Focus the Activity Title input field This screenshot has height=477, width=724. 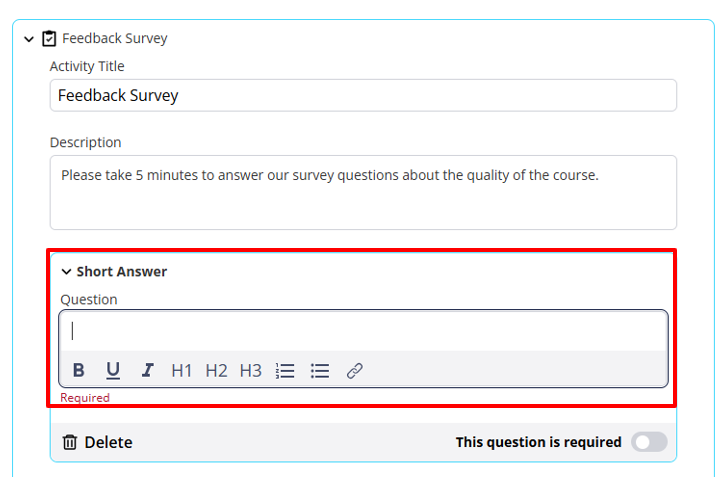[x=363, y=95]
